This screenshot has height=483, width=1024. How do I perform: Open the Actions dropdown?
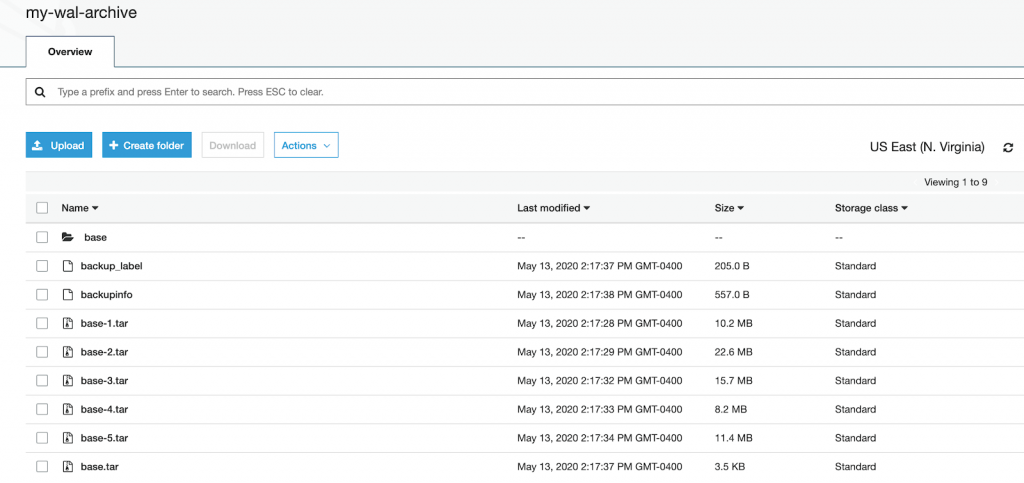click(x=306, y=146)
